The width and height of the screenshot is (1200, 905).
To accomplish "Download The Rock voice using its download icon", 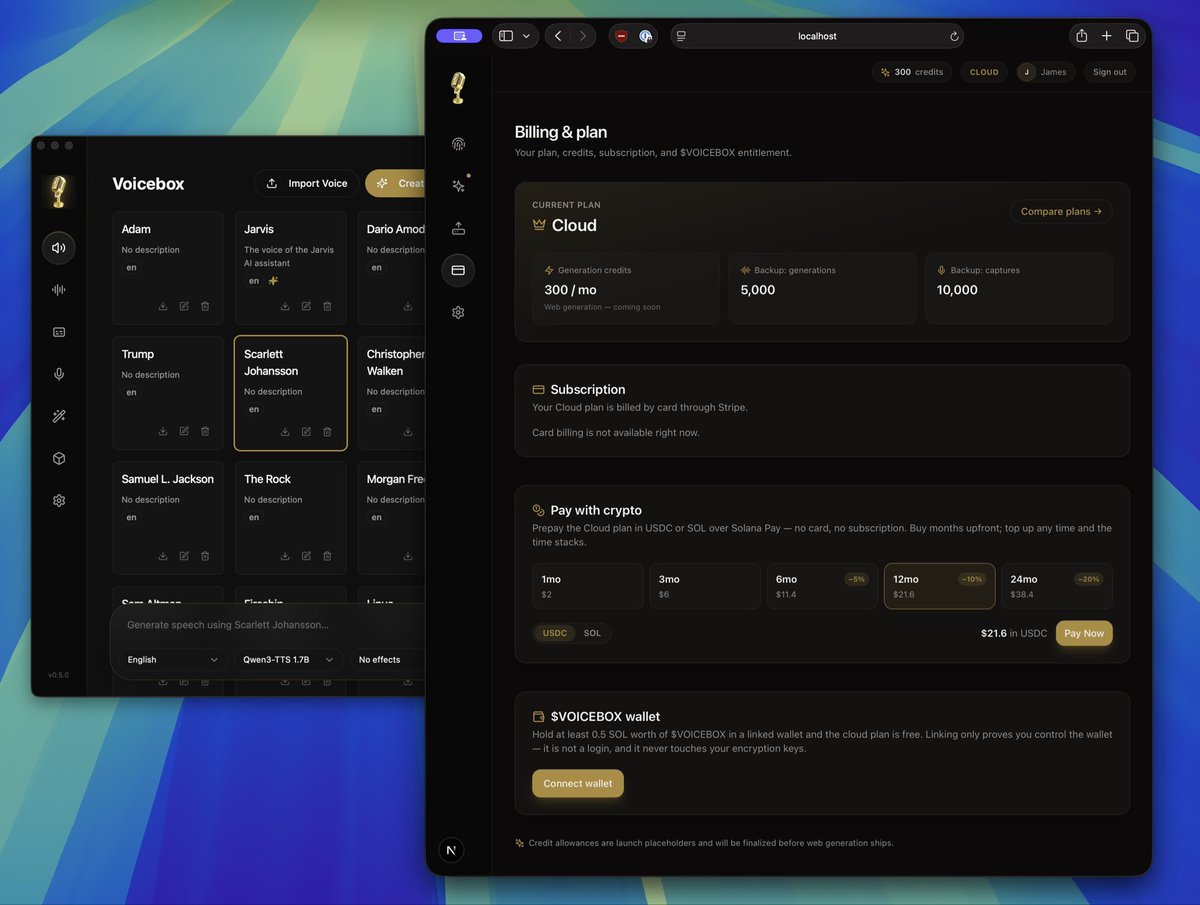I will point(285,556).
